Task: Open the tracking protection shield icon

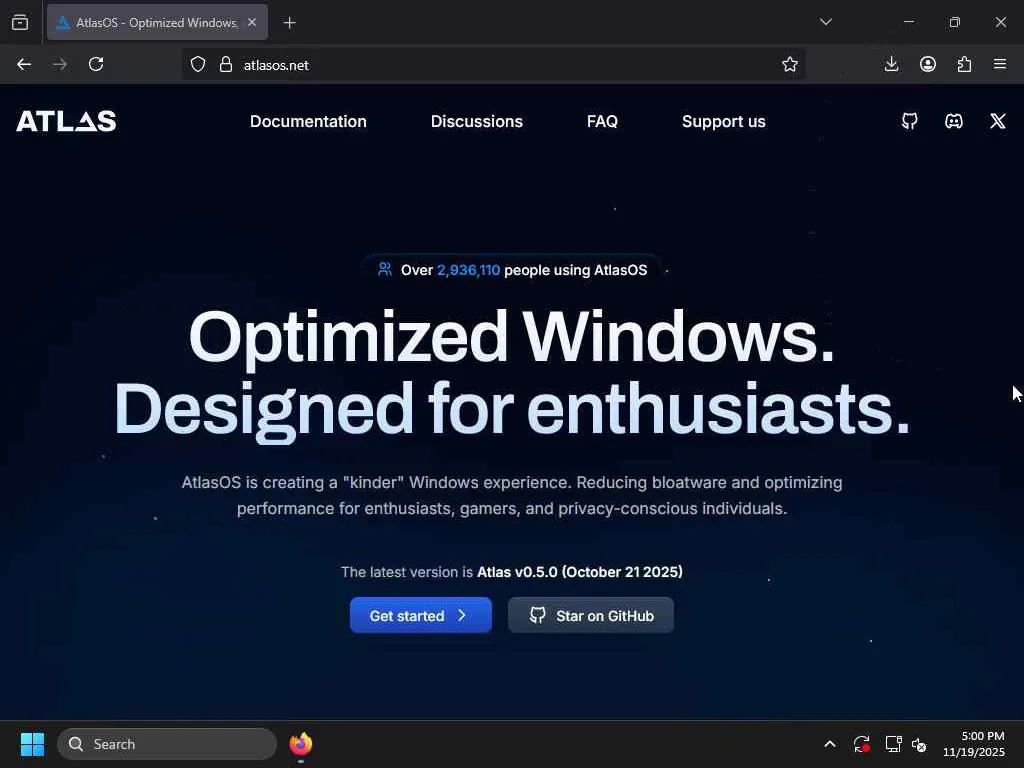Action: [198, 65]
